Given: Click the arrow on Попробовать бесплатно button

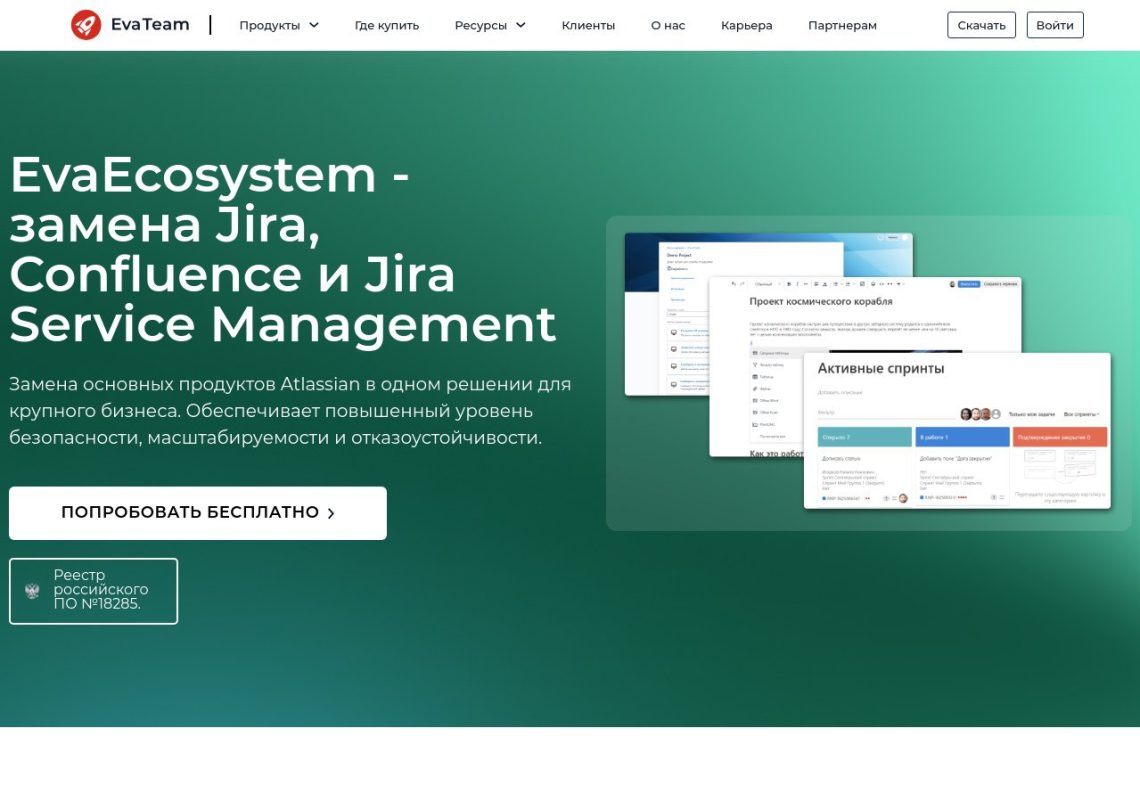Looking at the screenshot, I should click(331, 513).
